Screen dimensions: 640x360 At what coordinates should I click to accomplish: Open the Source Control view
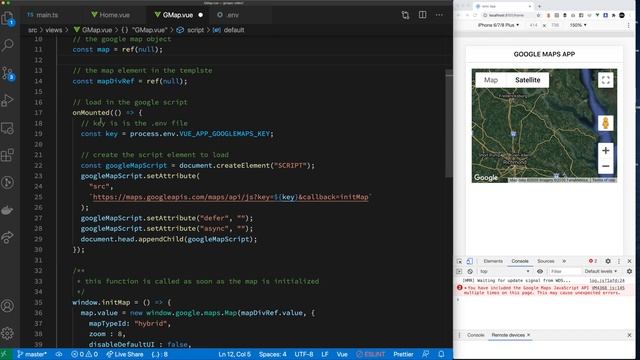pyautogui.click(x=8, y=73)
